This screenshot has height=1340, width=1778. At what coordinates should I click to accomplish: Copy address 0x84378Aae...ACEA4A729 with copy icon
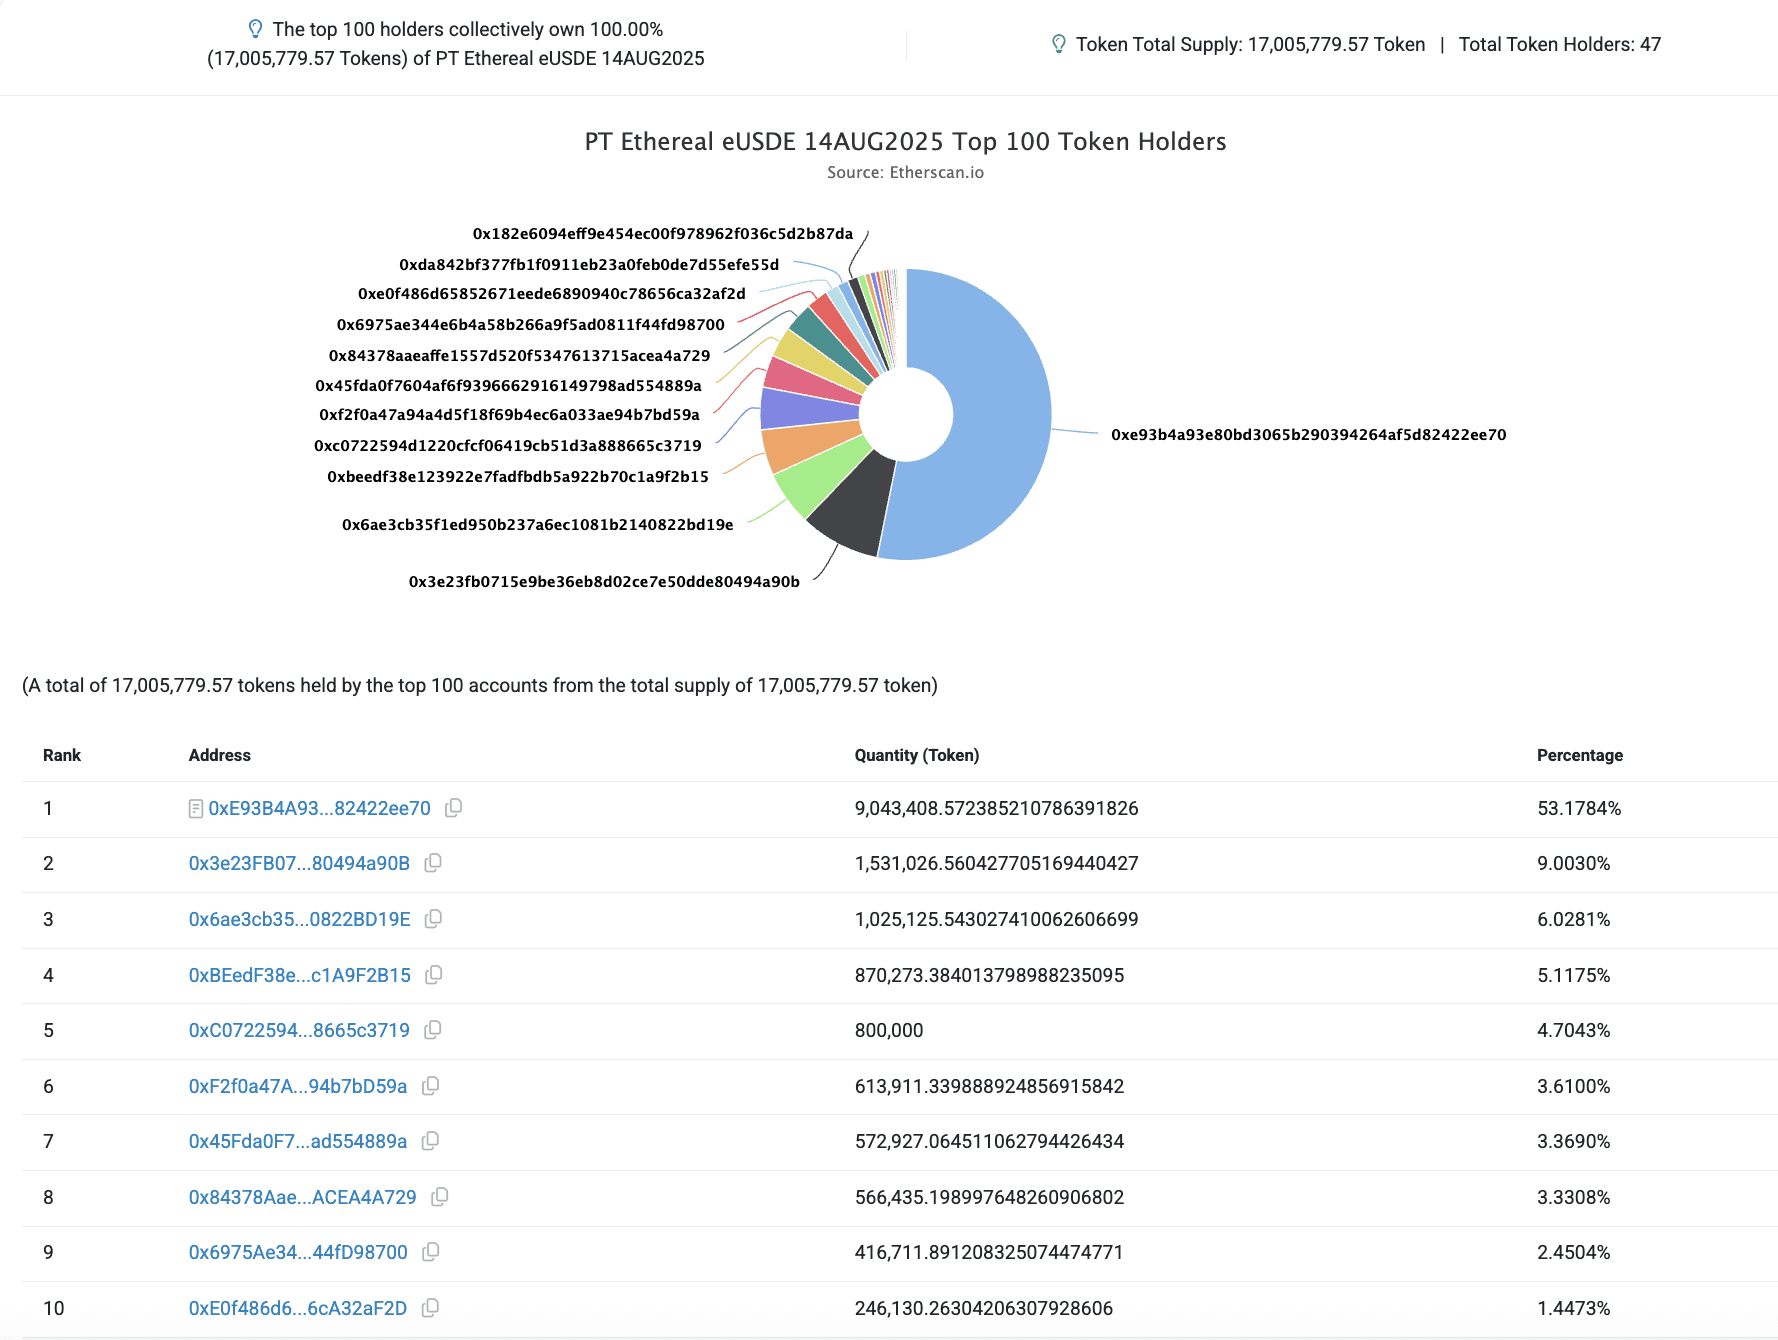coord(439,1197)
